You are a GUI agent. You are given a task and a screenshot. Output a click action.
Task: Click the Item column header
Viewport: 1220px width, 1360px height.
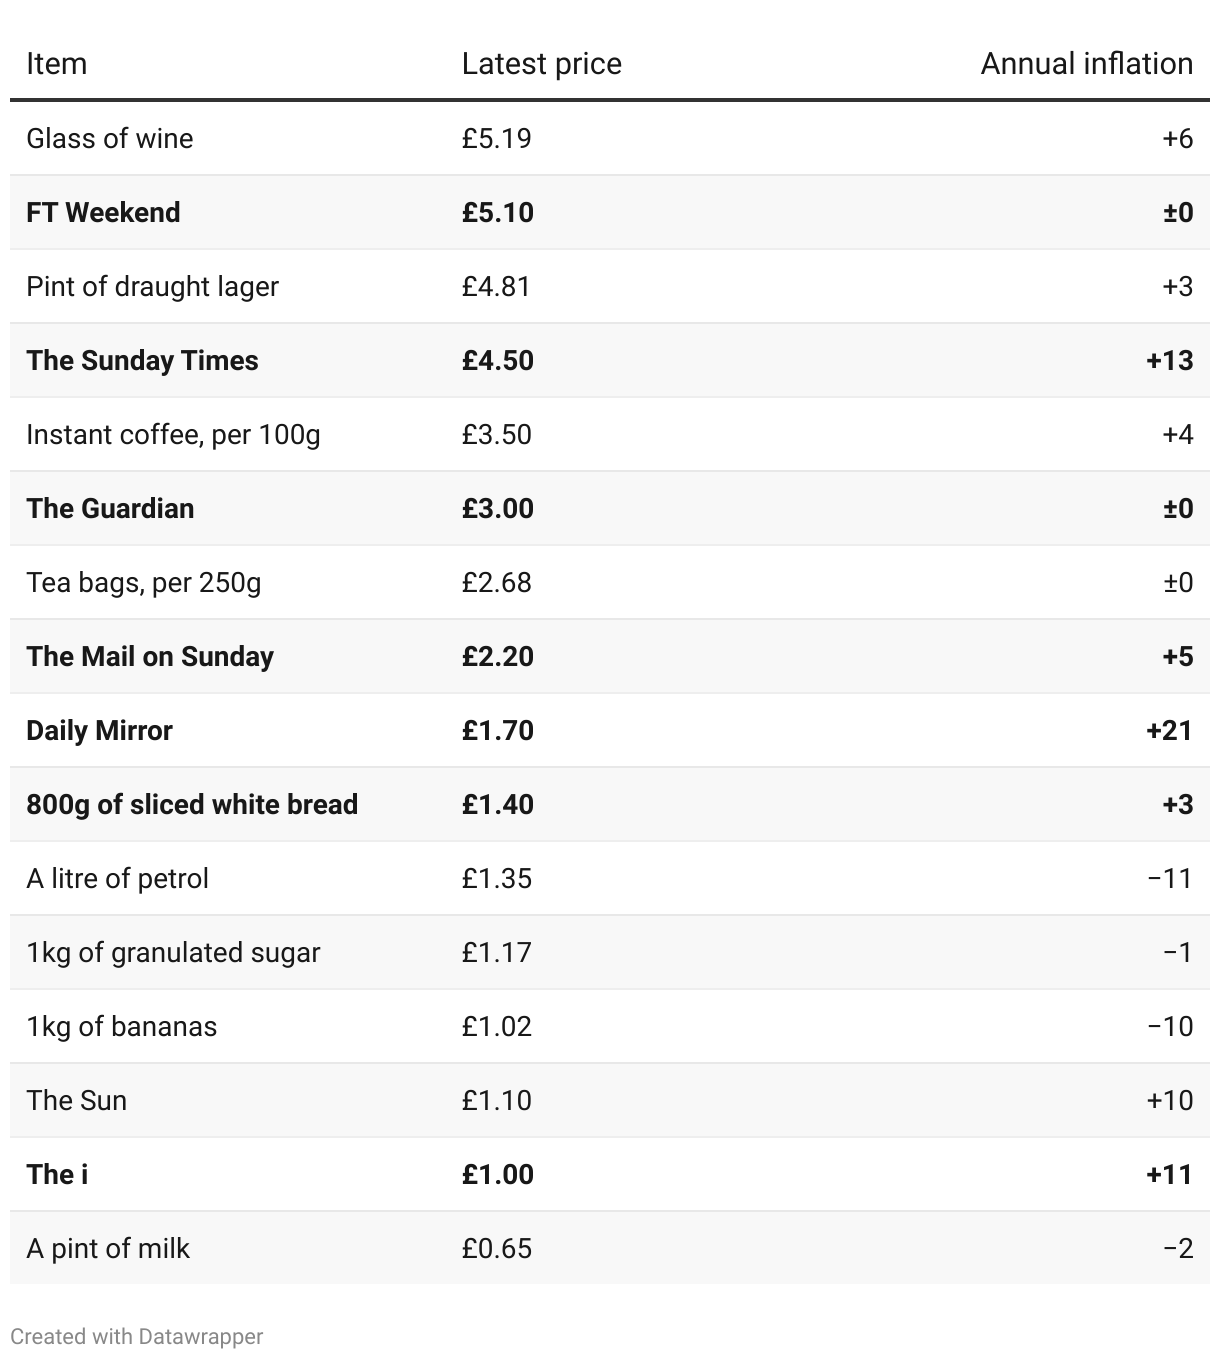pyautogui.click(x=56, y=64)
